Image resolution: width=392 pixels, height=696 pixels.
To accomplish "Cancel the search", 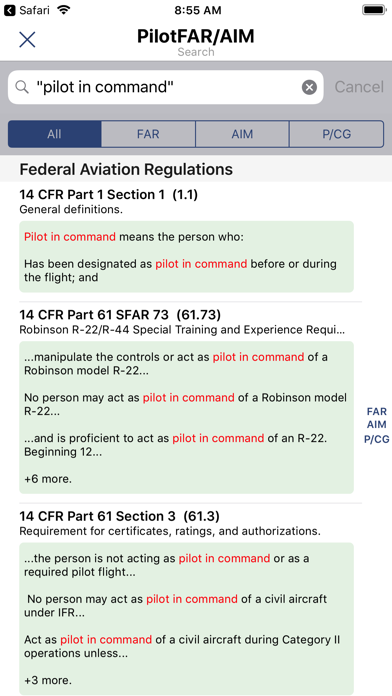I will click(x=359, y=87).
